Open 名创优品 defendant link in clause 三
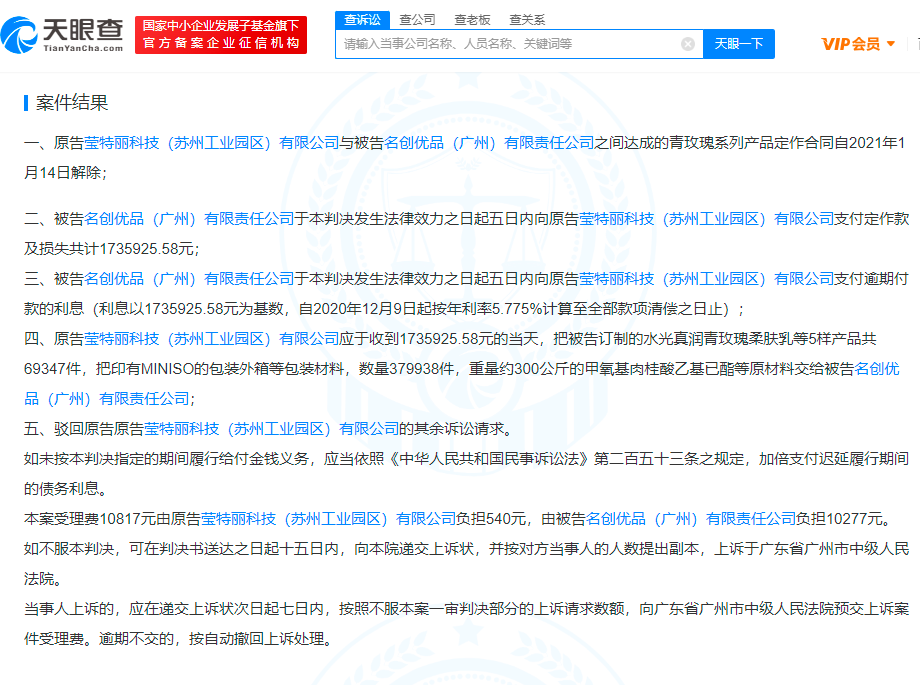Viewport: 920px width, 685px height. (189, 279)
